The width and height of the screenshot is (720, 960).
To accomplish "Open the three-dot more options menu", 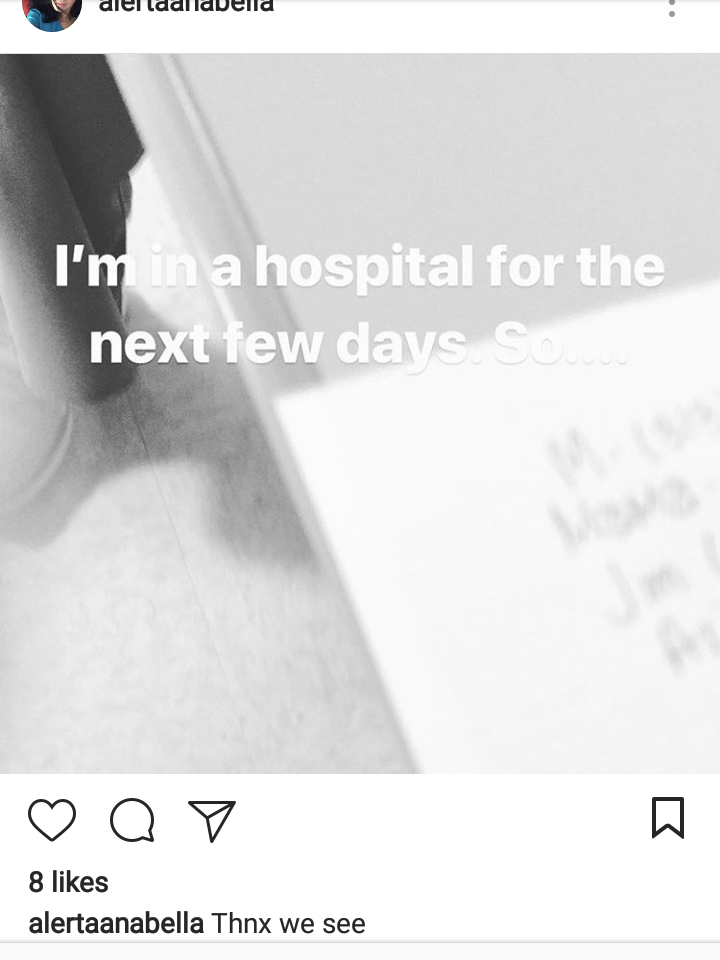I will (x=672, y=9).
